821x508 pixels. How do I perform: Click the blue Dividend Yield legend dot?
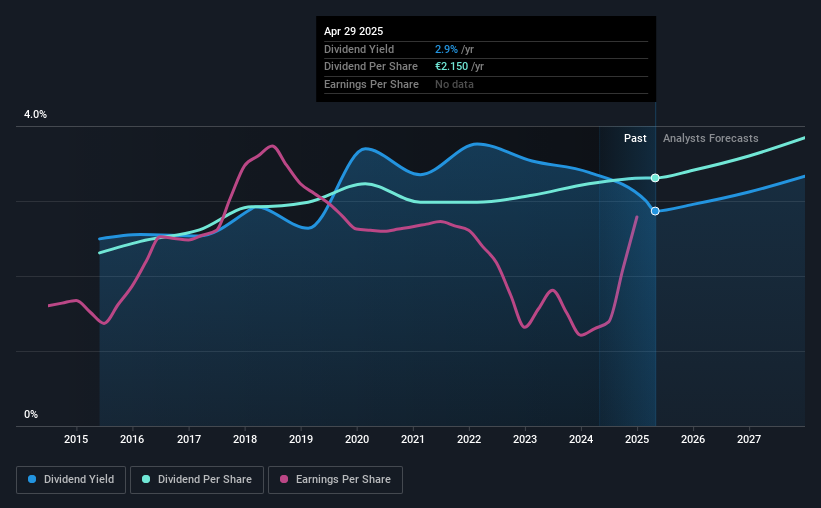tap(32, 479)
